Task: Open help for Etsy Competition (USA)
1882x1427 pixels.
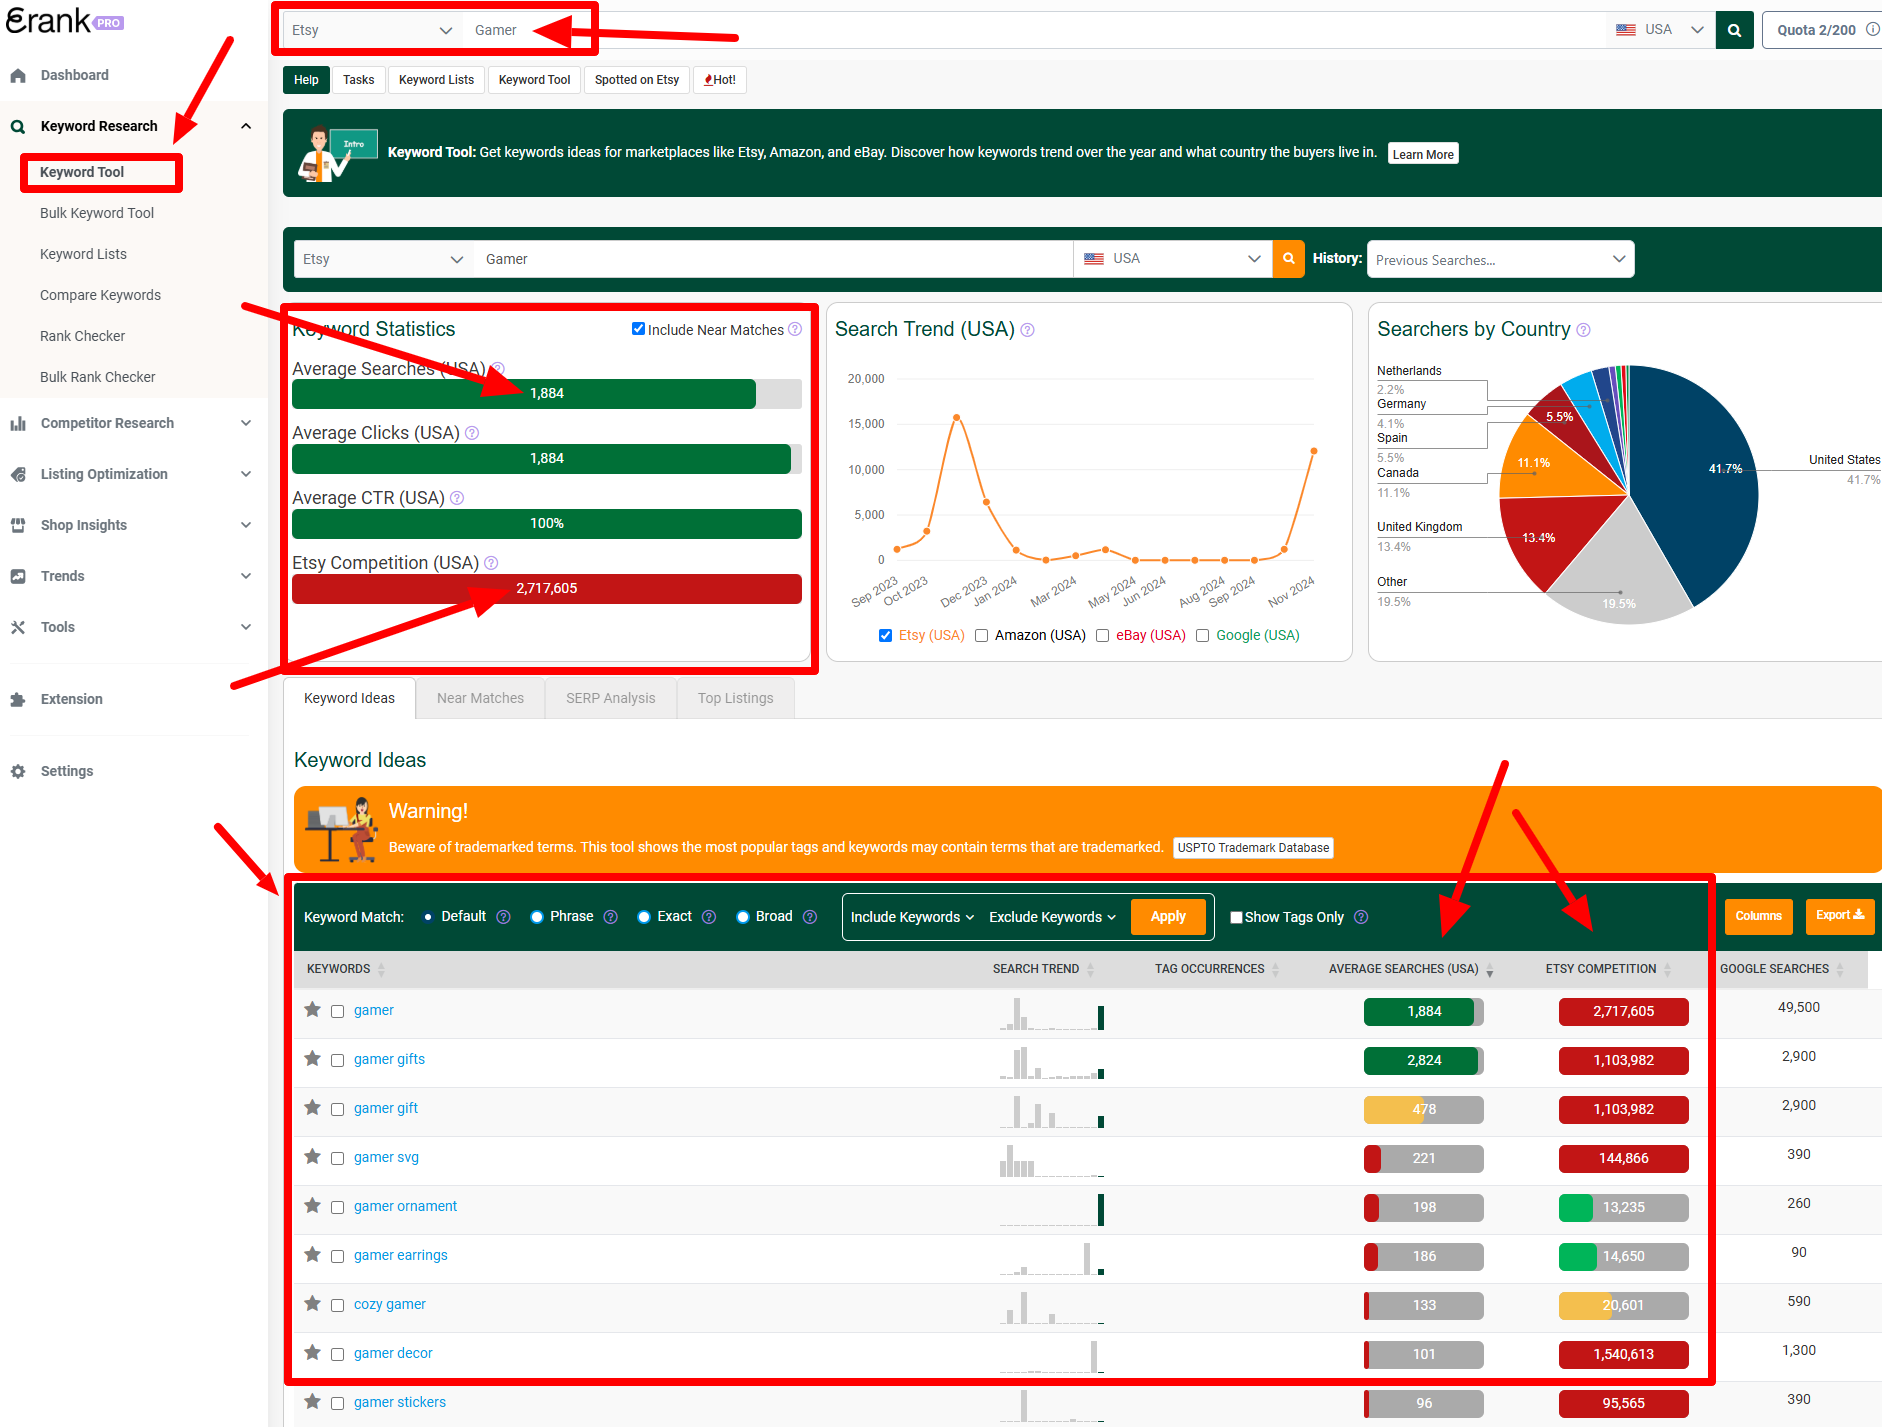Action: tap(491, 563)
